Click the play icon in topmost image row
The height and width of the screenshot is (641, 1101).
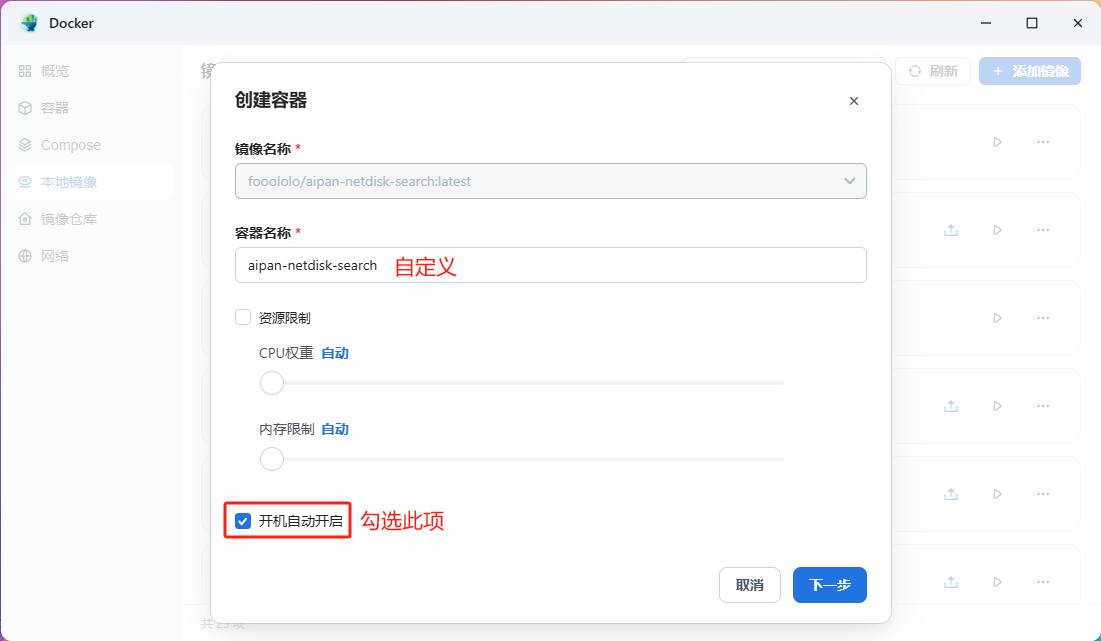998,142
